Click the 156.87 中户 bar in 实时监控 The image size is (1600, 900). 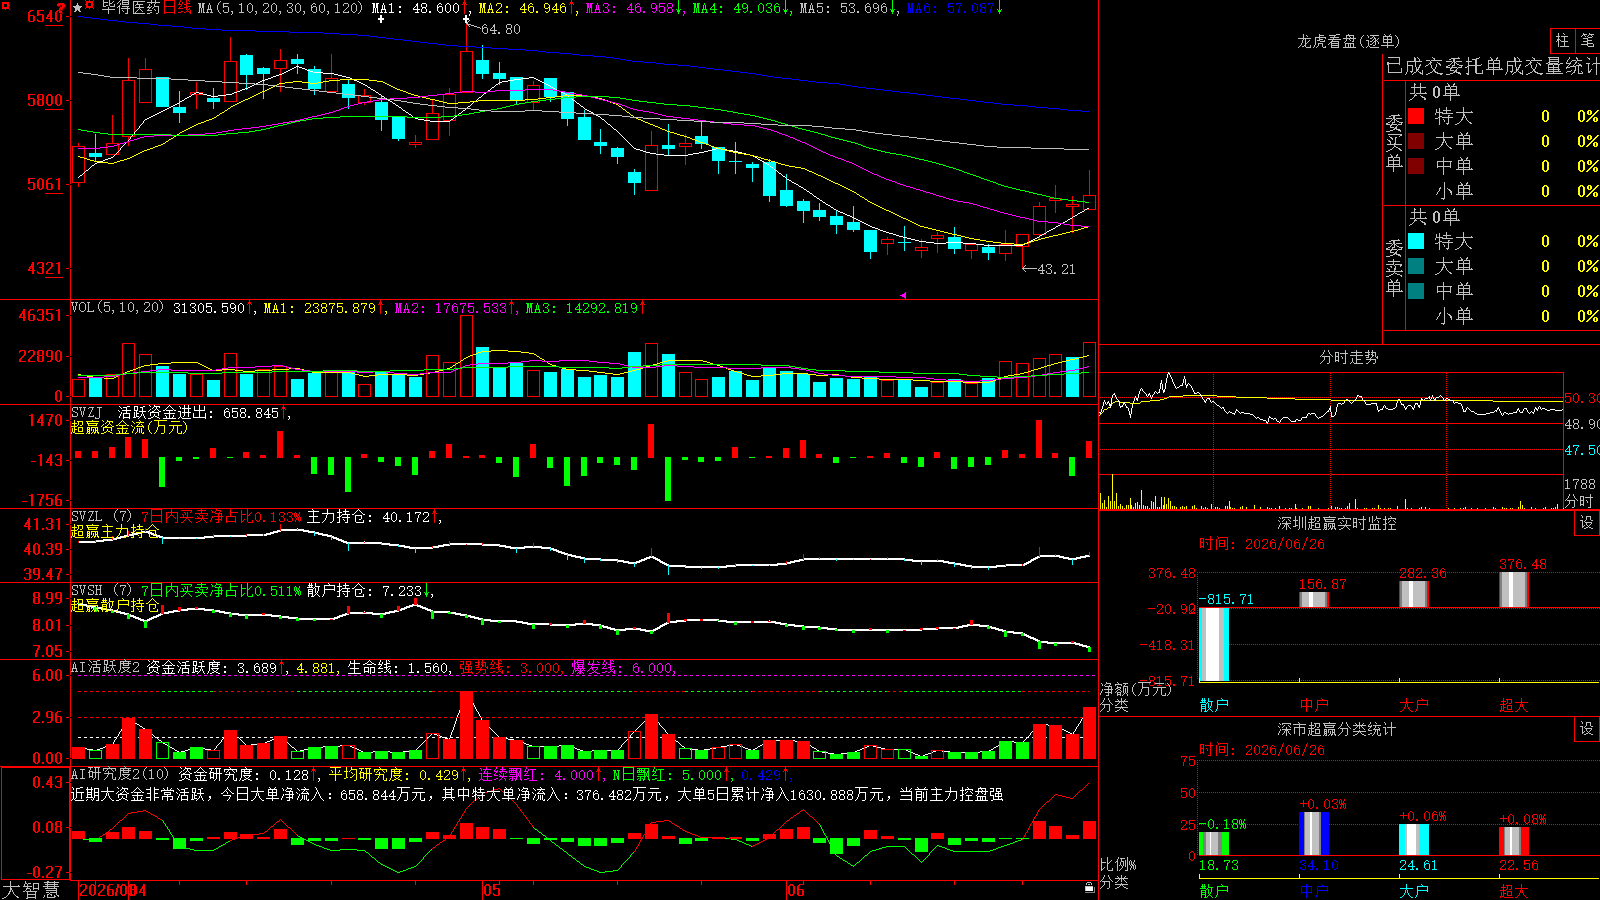pyautogui.click(x=1314, y=599)
